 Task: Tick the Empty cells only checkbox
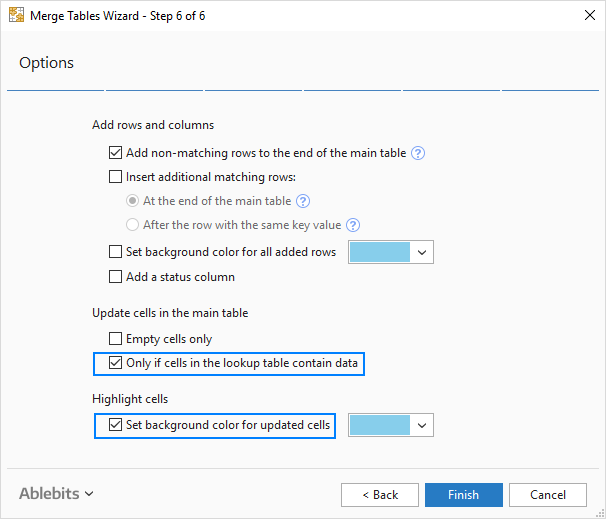pyautogui.click(x=115, y=339)
